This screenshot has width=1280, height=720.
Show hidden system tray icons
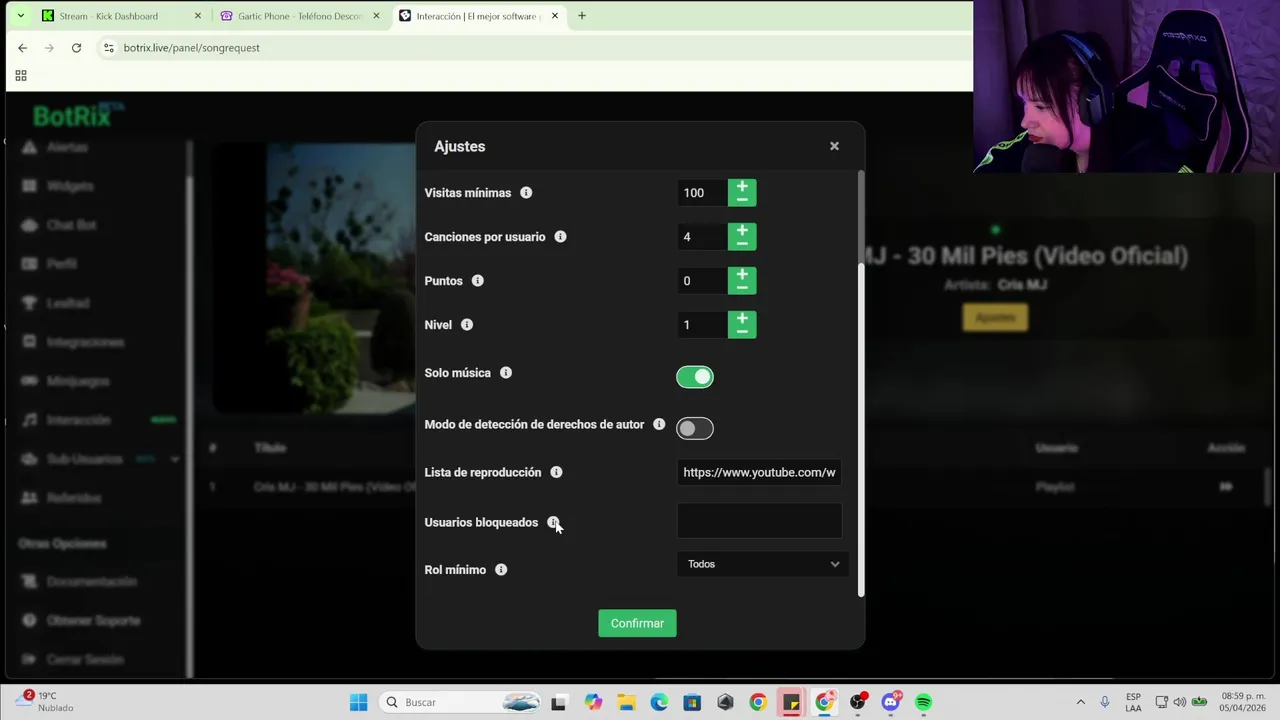point(1080,702)
